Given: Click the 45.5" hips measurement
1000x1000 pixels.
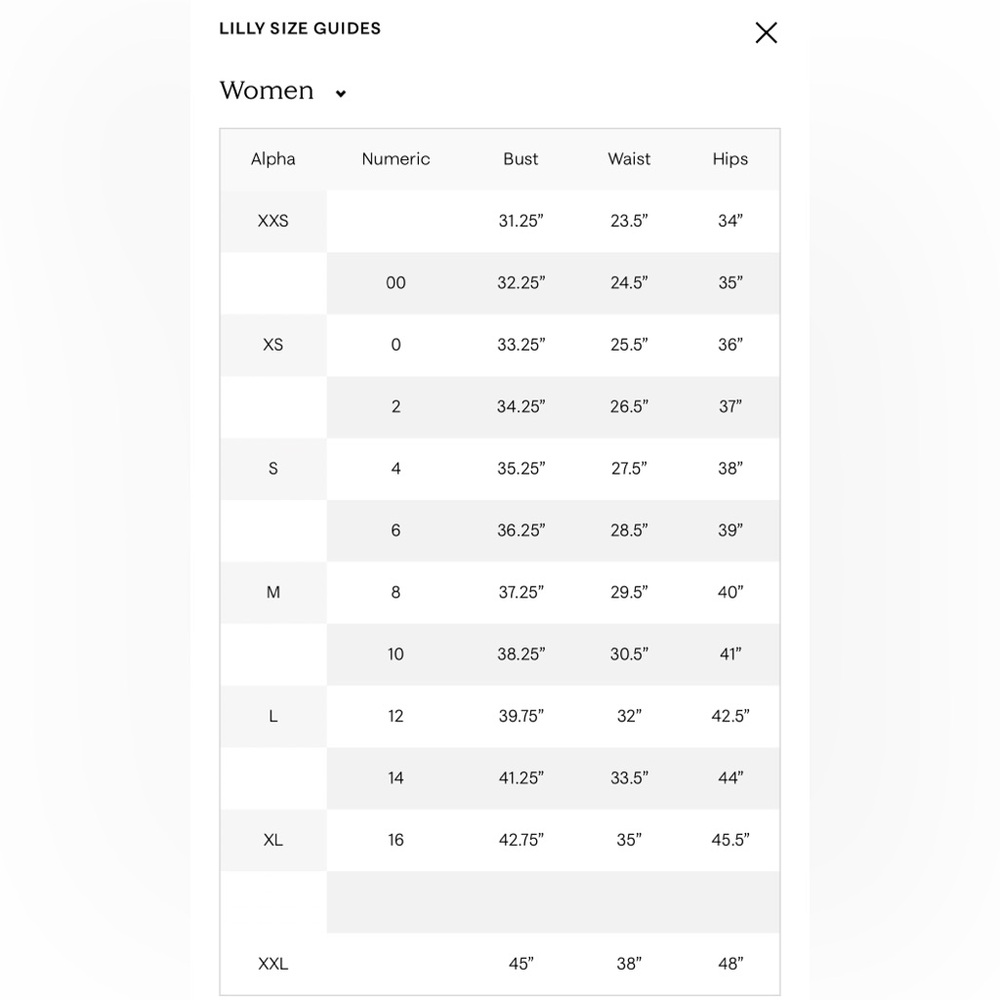Looking at the screenshot, I should click(730, 839).
